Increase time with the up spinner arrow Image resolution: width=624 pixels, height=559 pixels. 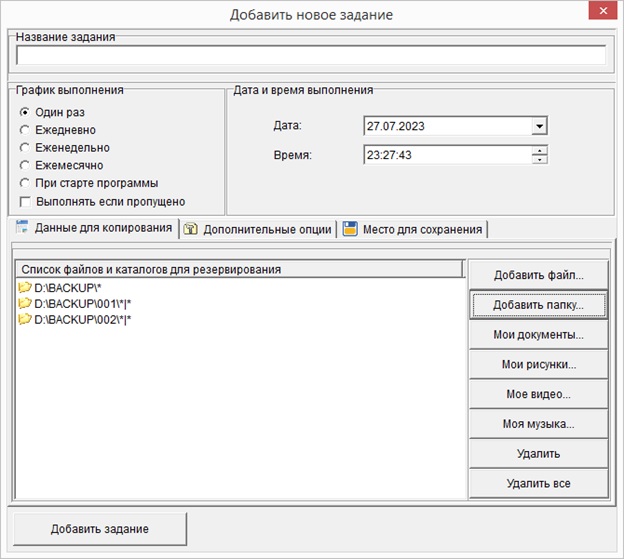point(539,150)
